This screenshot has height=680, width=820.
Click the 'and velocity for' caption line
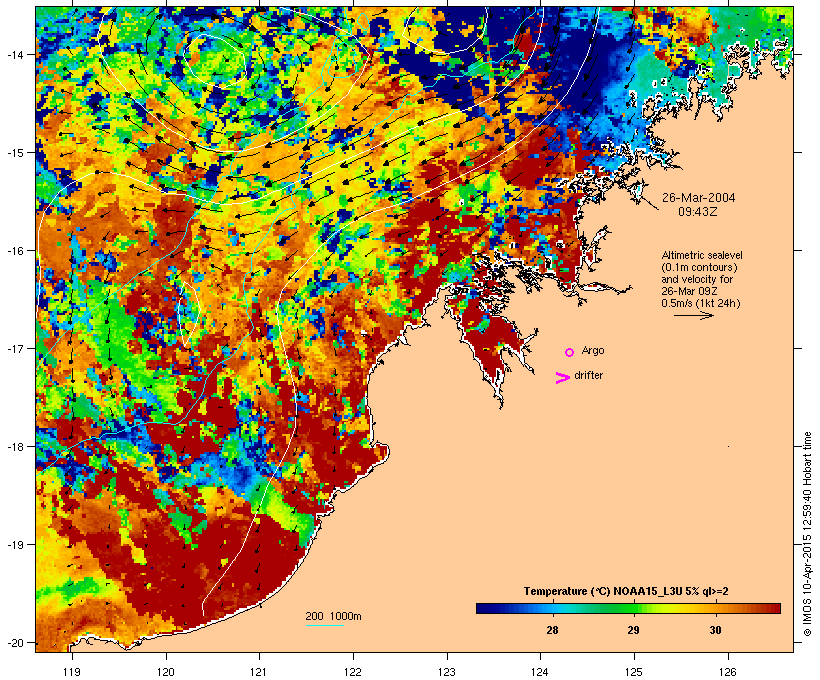click(x=697, y=279)
